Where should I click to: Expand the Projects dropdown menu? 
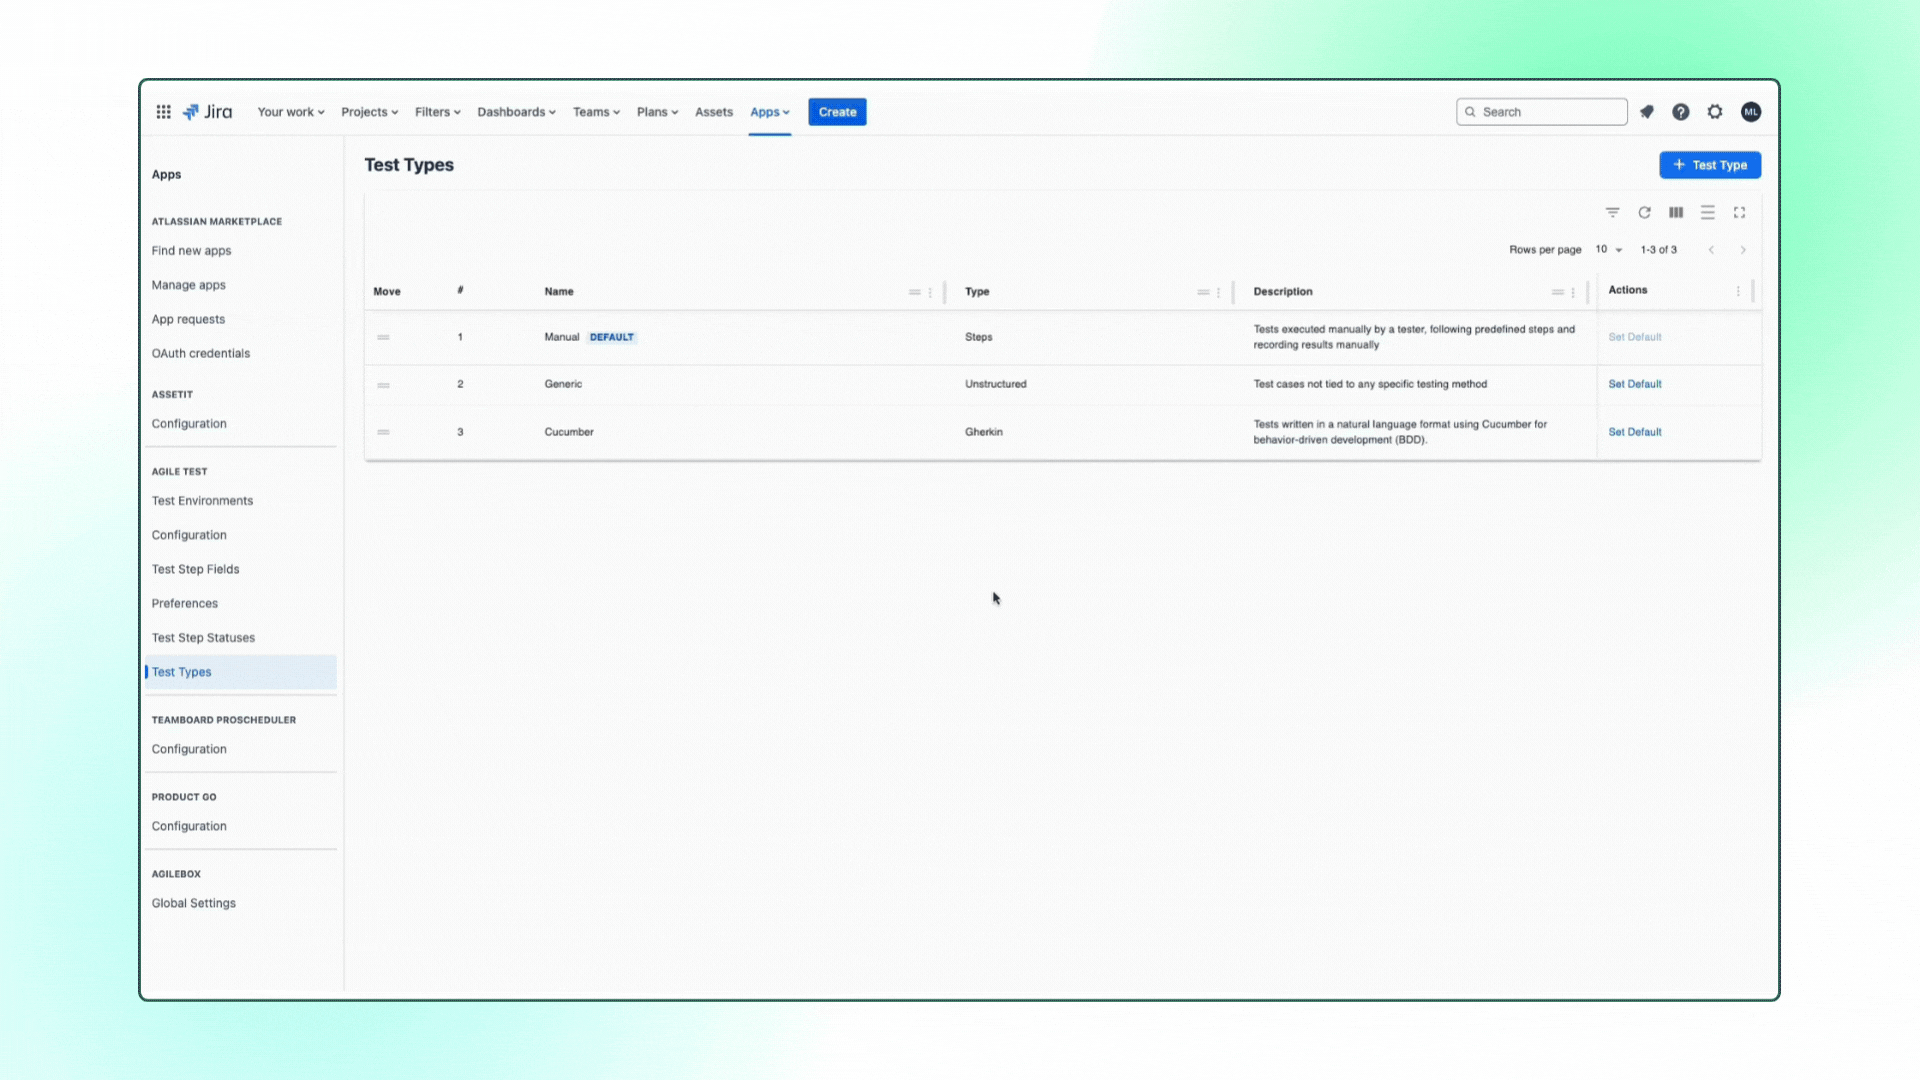[369, 111]
